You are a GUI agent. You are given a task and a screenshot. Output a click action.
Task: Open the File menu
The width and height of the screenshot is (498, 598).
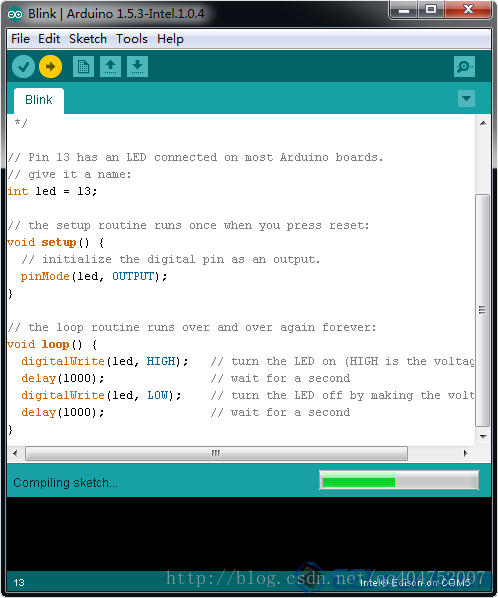click(x=20, y=39)
